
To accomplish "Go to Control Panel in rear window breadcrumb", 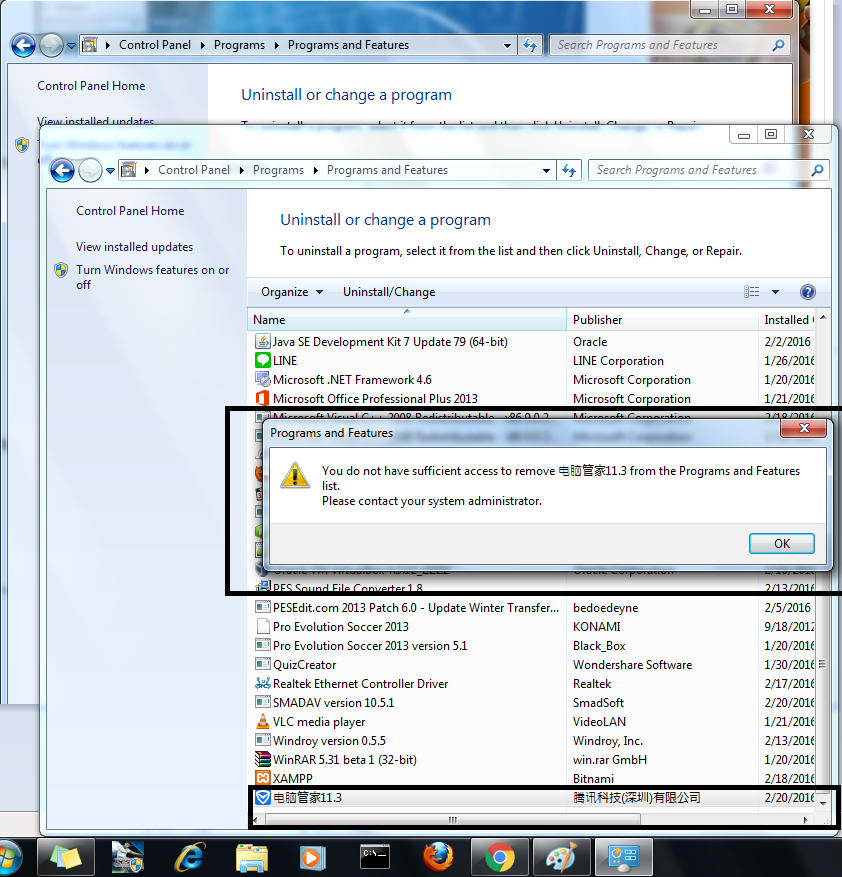I will 154,45.
